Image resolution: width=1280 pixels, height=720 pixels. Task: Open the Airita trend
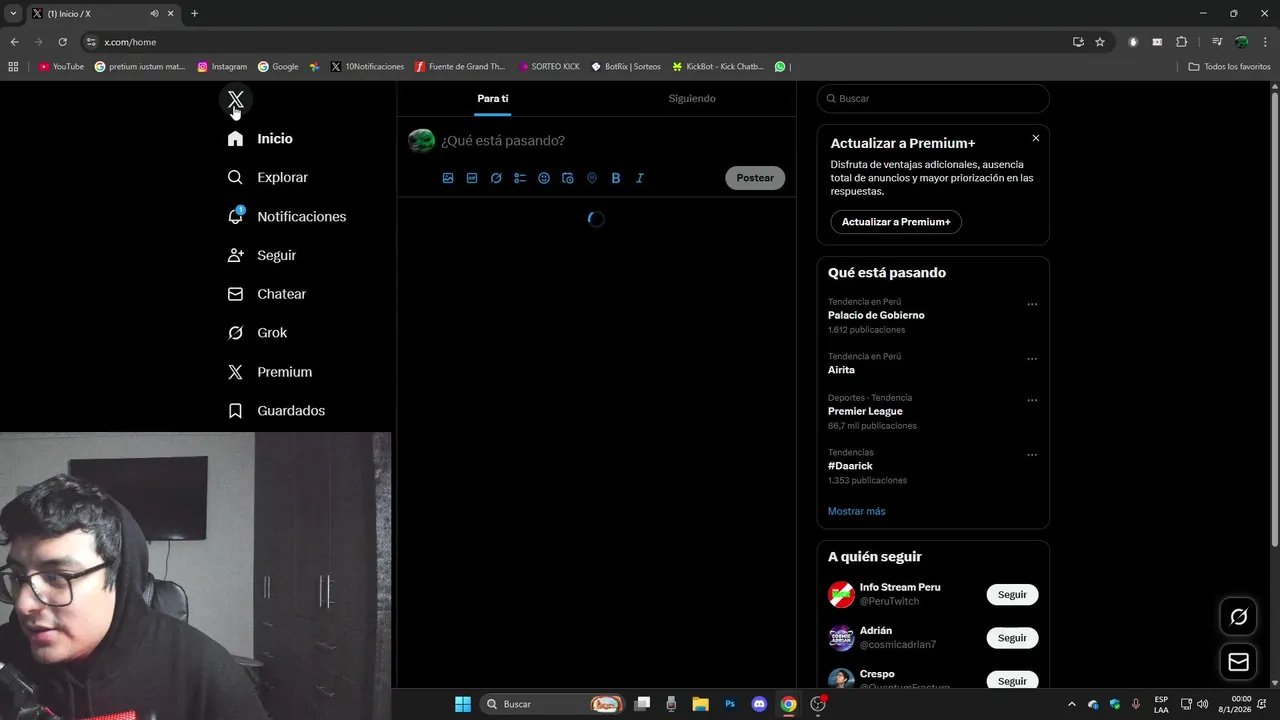click(841, 370)
